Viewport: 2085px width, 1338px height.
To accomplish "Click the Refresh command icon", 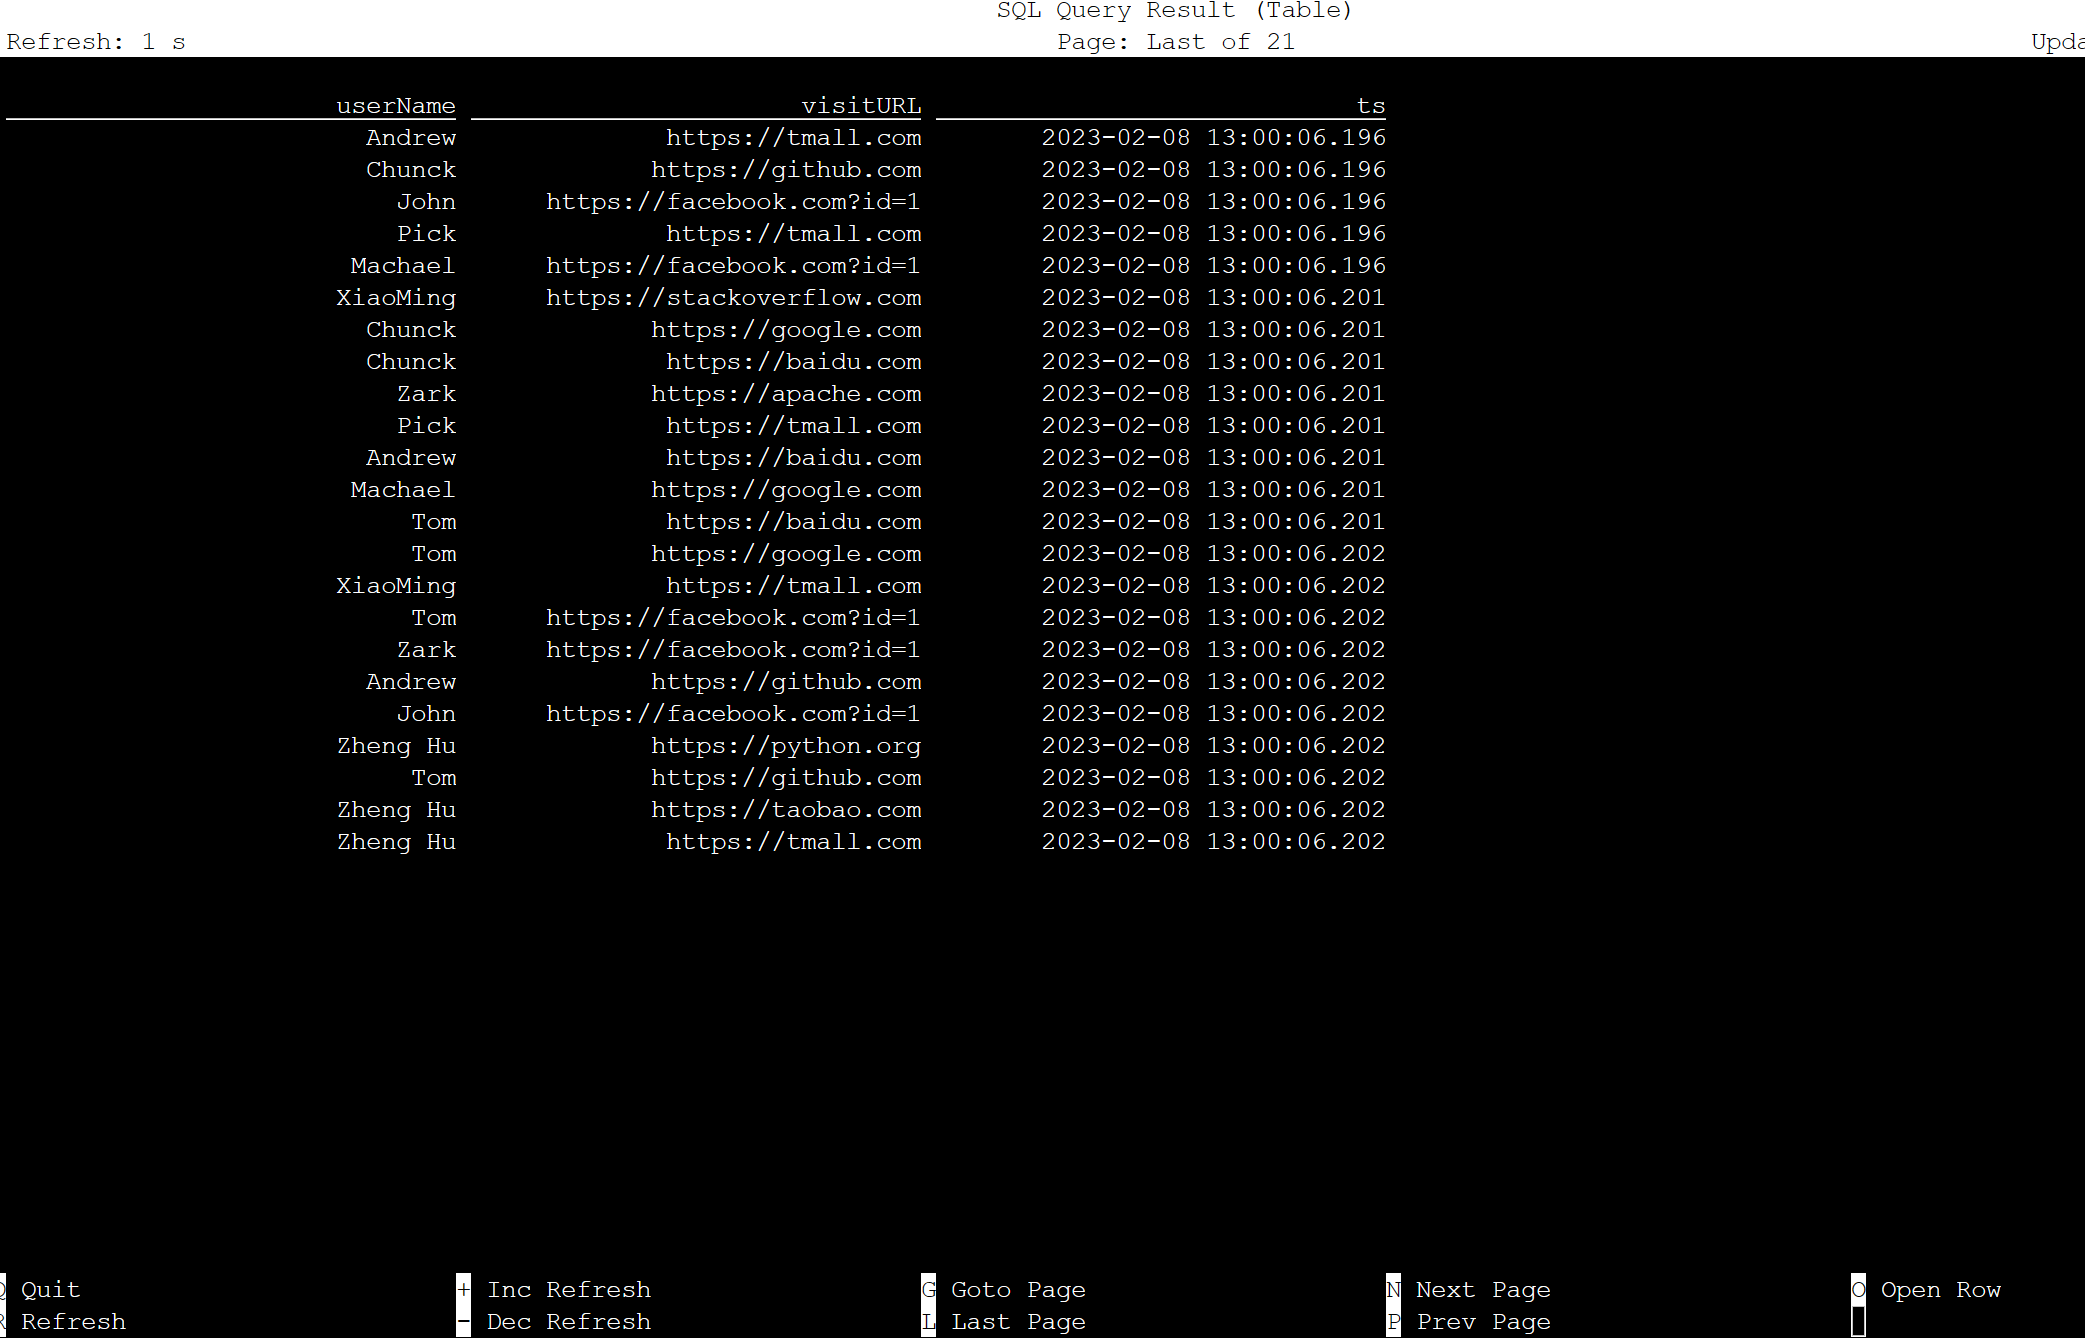I will coord(5,1320).
